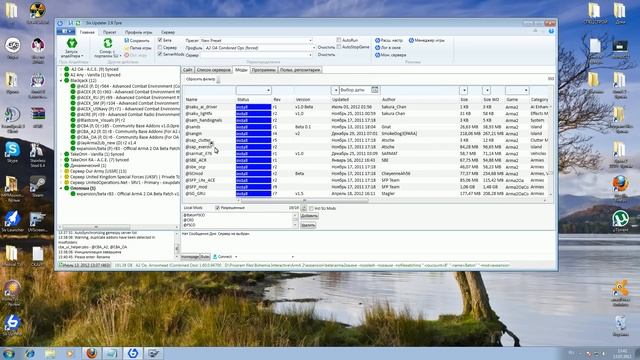The image size is (640, 360).
Task: Click the help icon at ribbon top right
Action: [x=551, y=31]
